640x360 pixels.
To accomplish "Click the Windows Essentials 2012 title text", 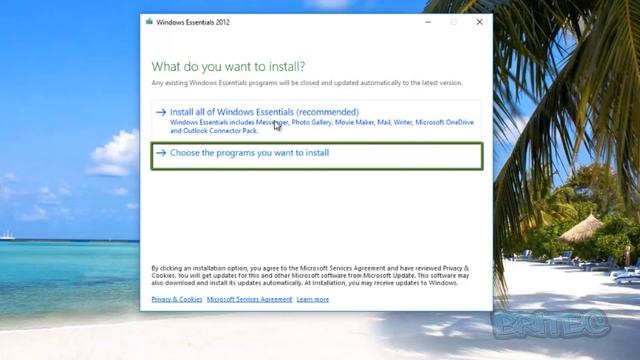I will coord(193,22).
